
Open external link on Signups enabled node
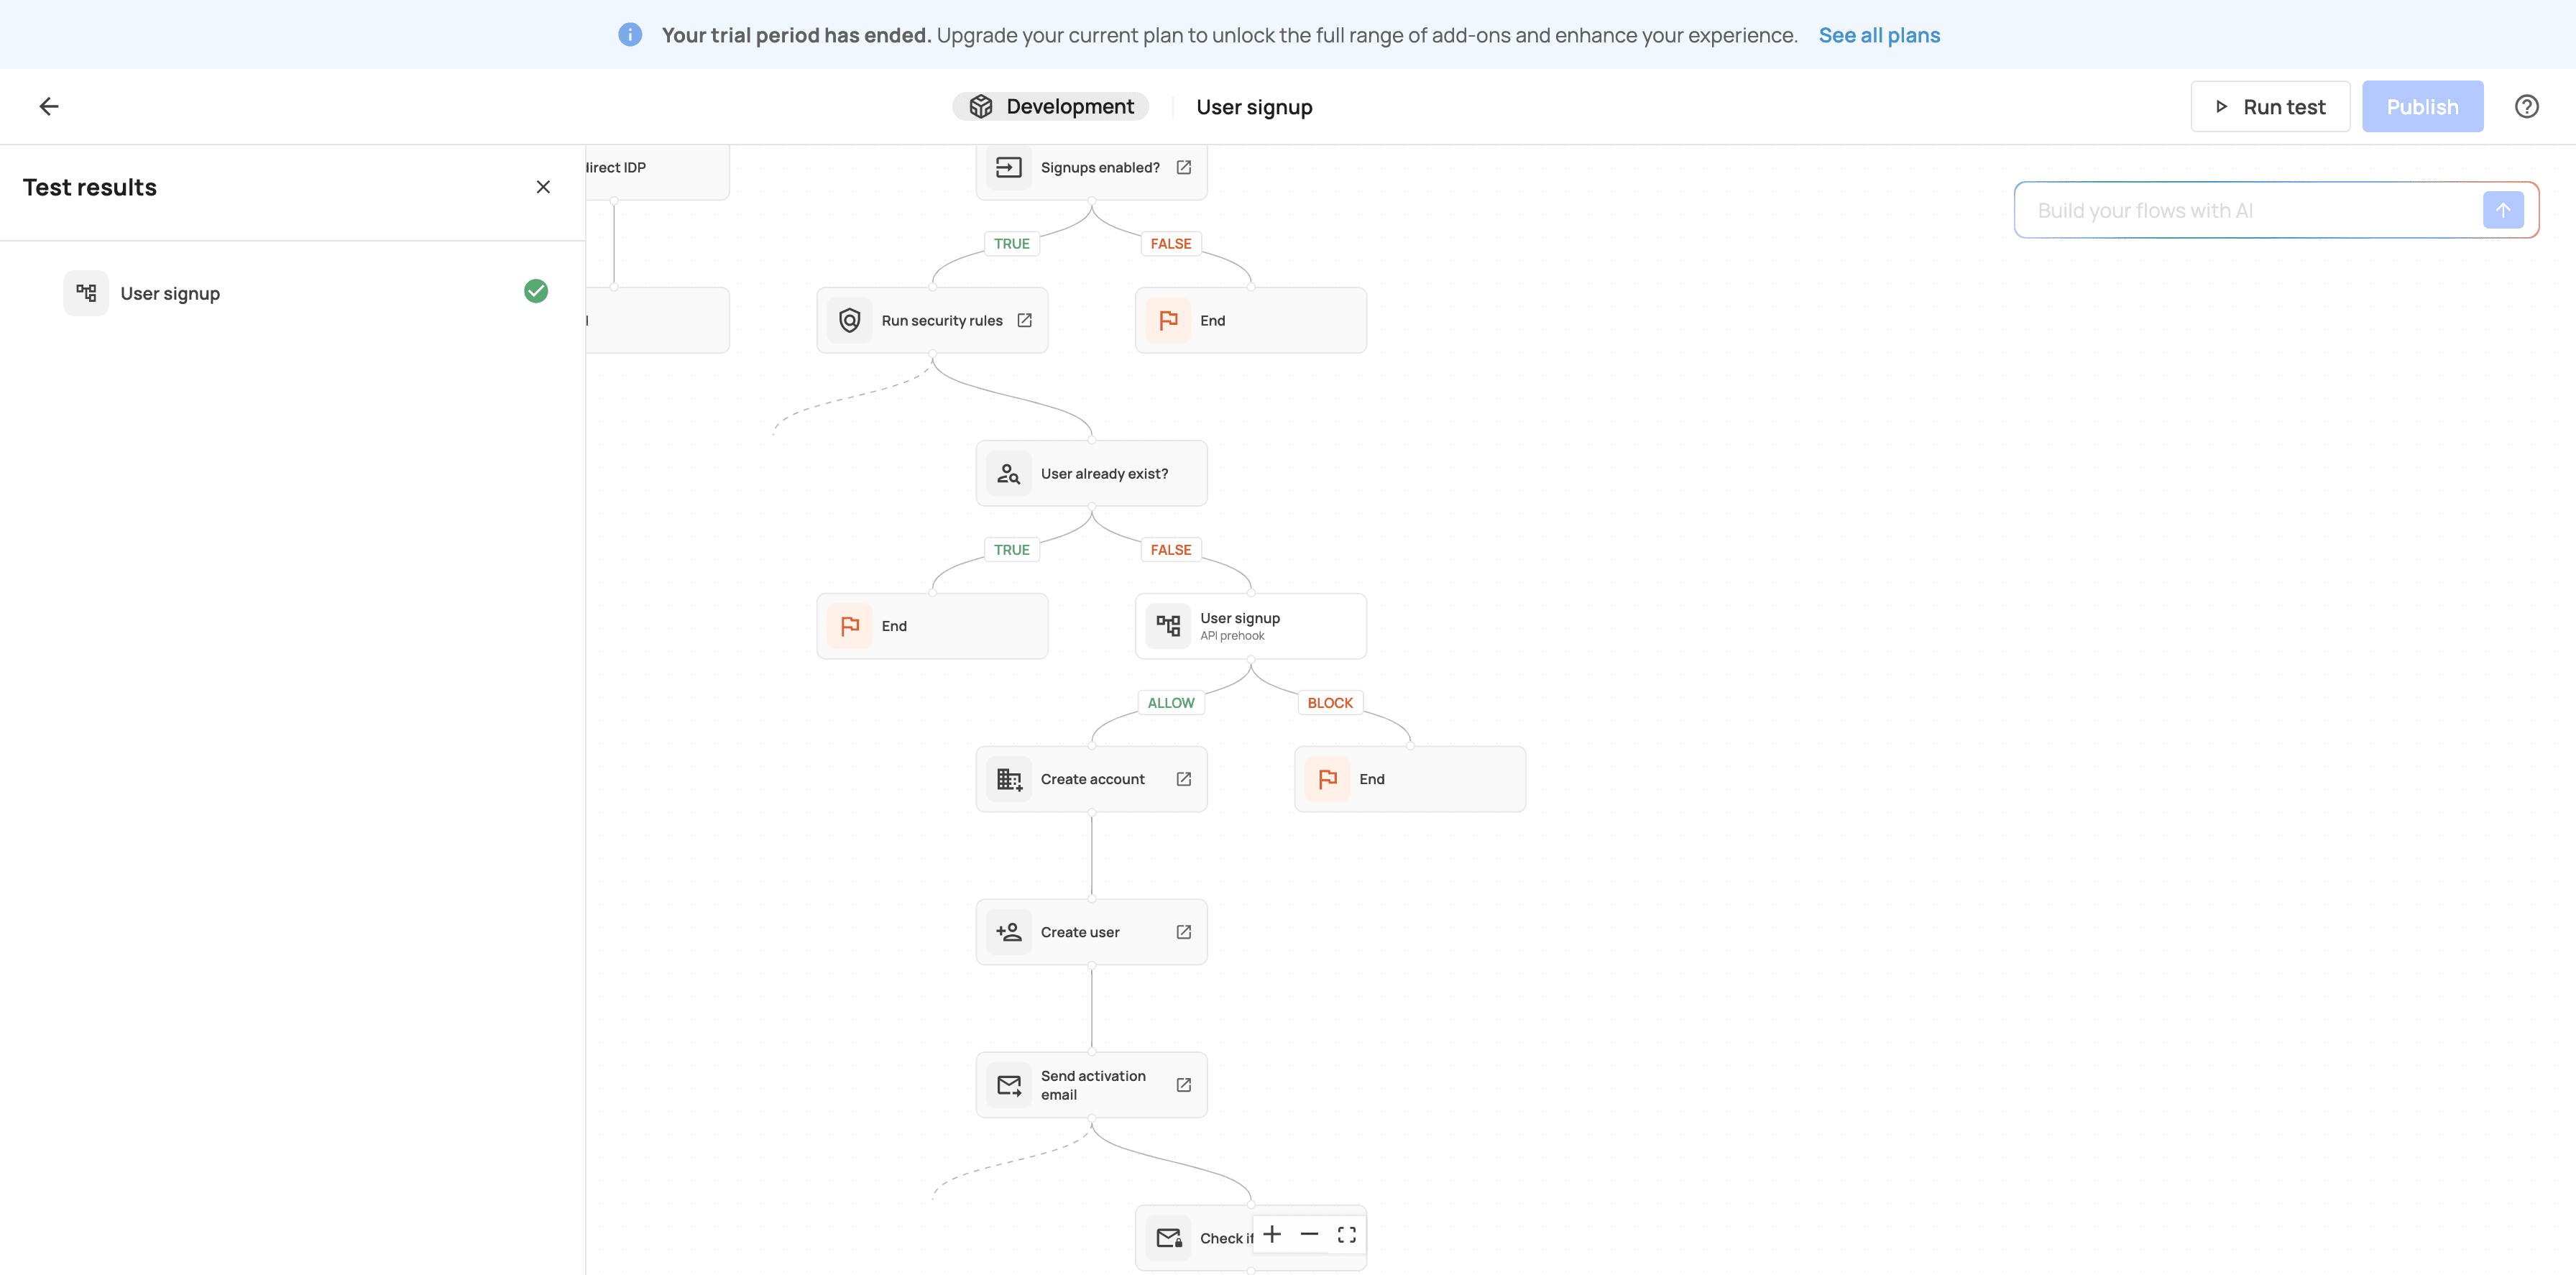tap(1183, 167)
